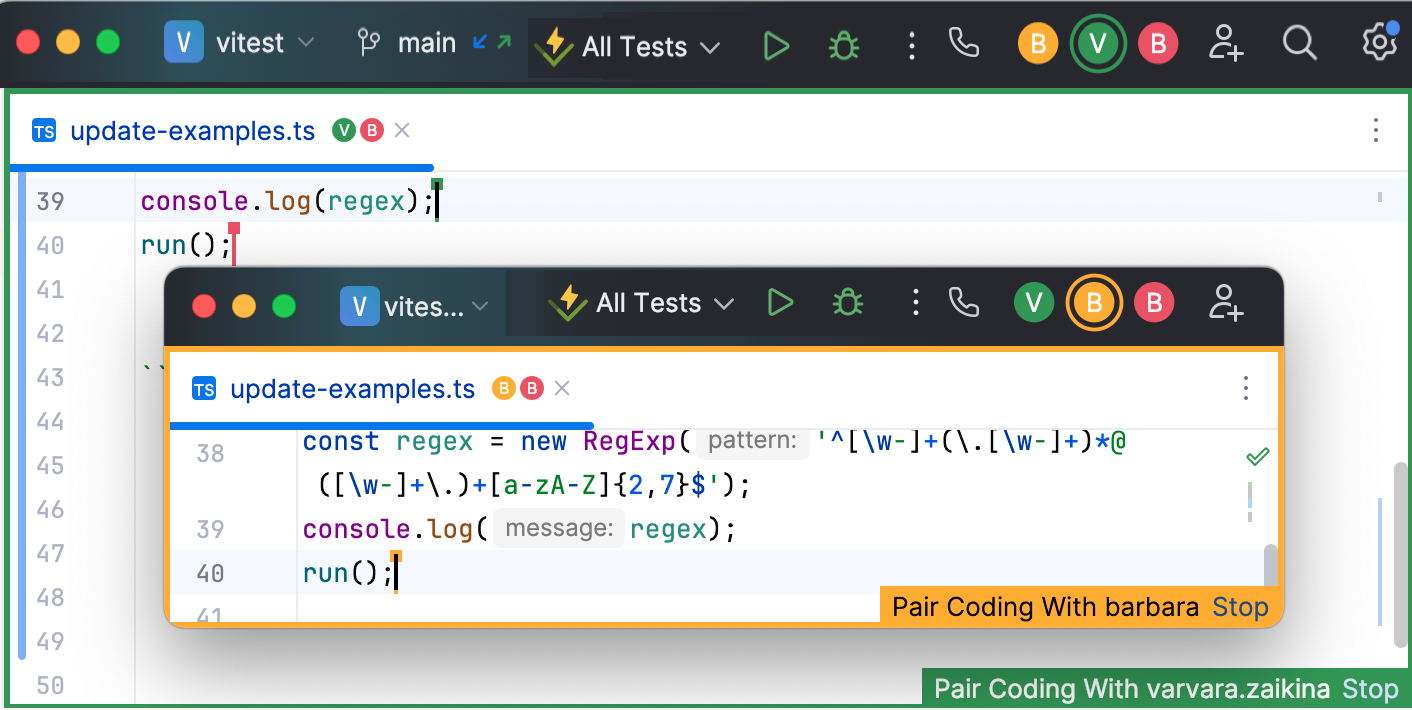Select barbara's orange avatar in the inner window
1412x710 pixels.
1094,302
